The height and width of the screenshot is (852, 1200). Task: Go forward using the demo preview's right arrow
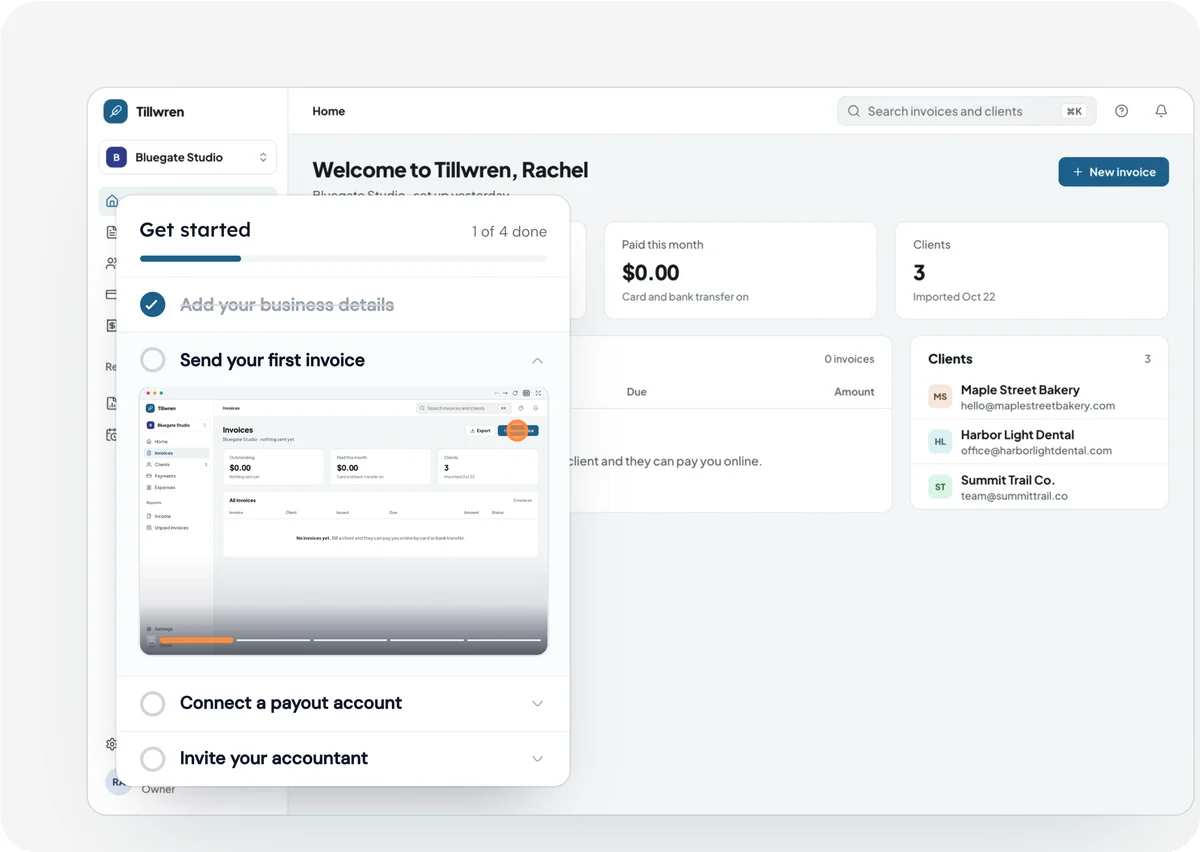(x=505, y=393)
